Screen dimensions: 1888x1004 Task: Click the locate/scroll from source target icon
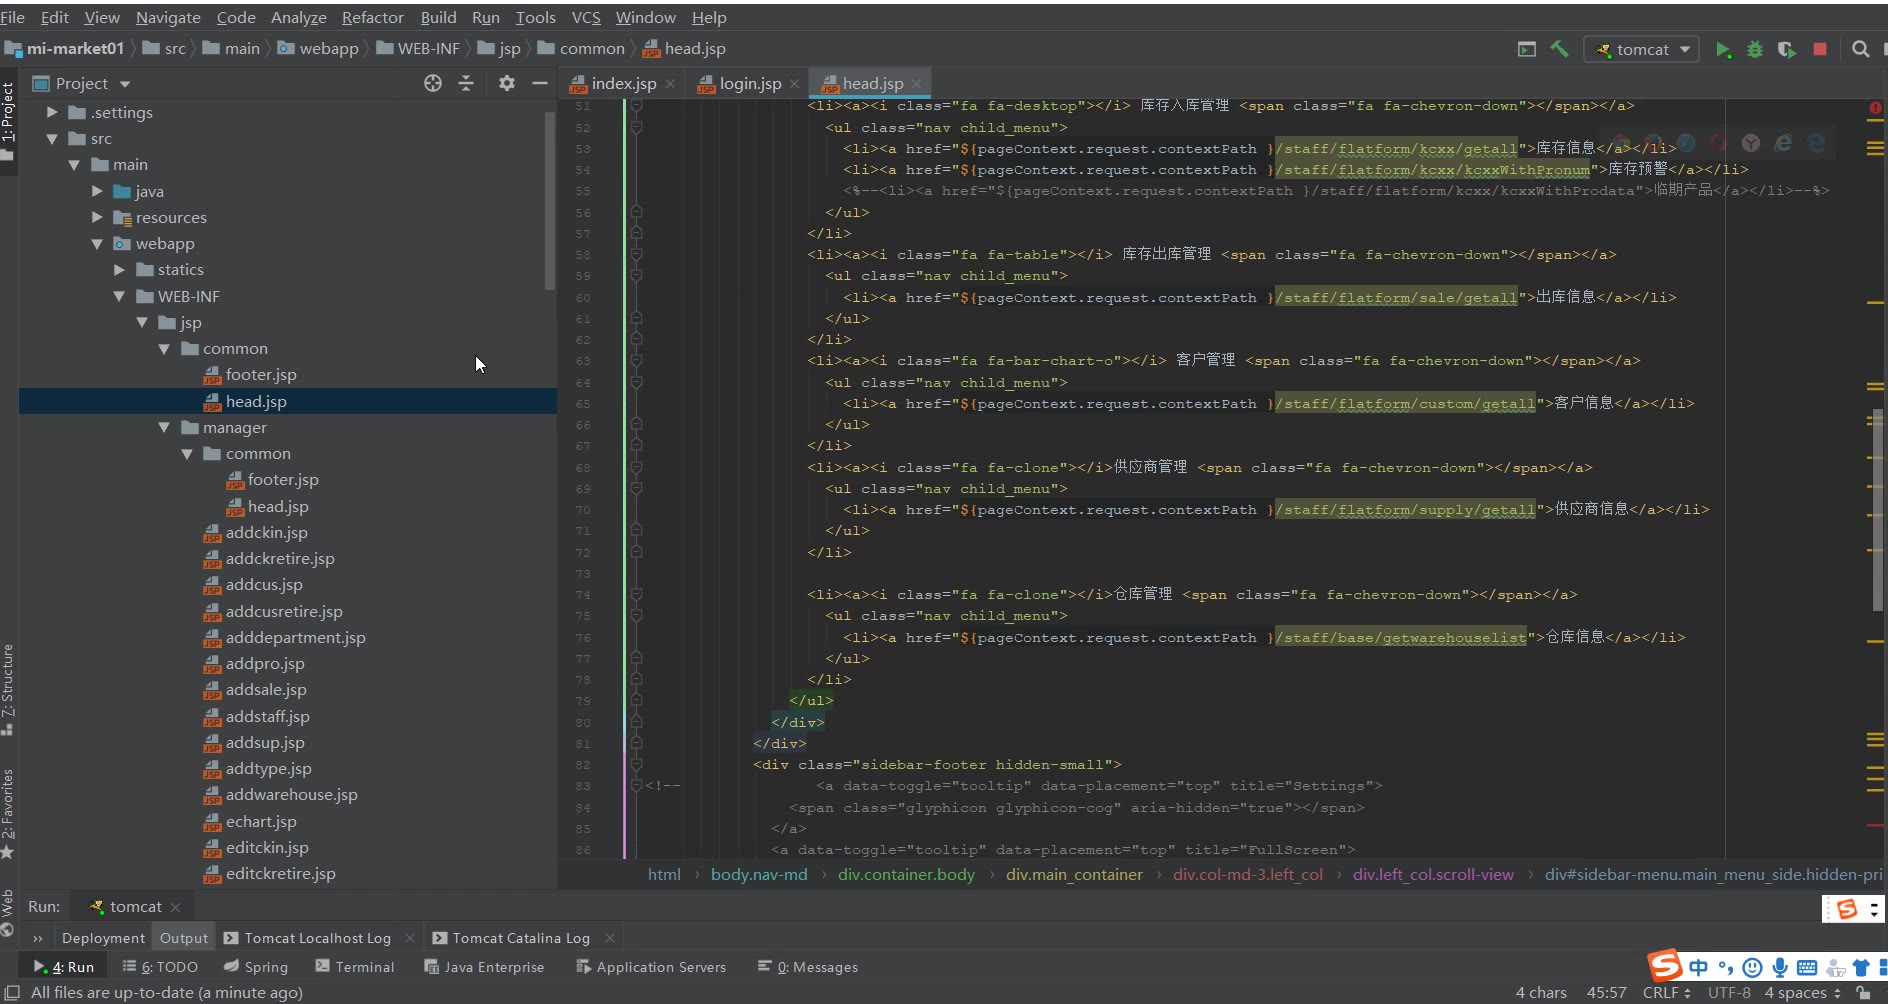tap(432, 84)
